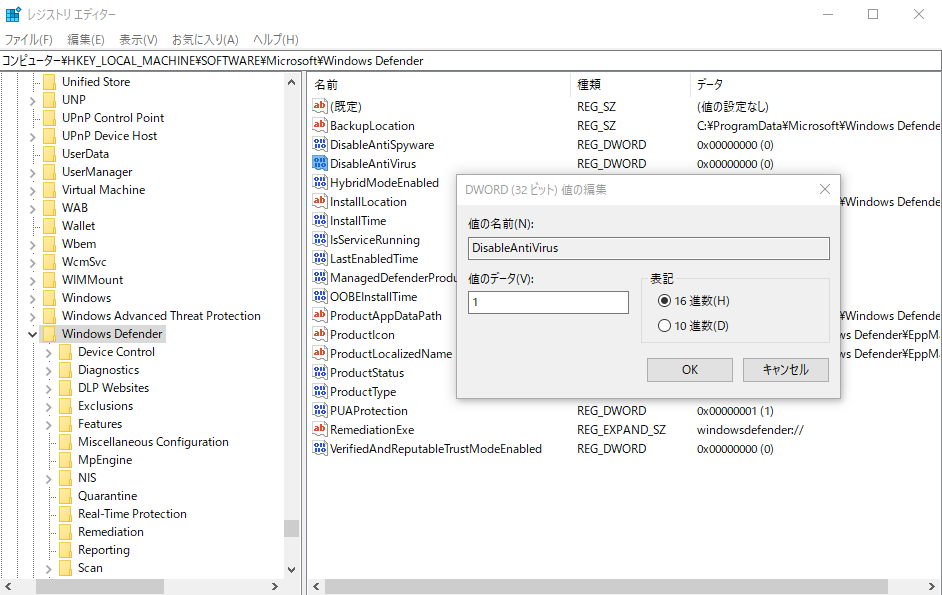
Task: Expand the Exclusions subkey
Action: point(49,407)
